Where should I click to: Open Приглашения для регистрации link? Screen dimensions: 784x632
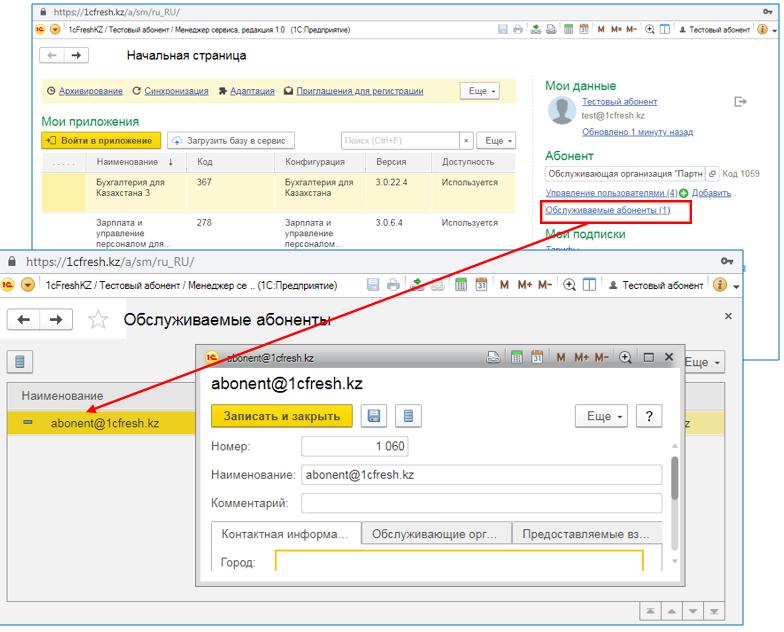(360, 91)
